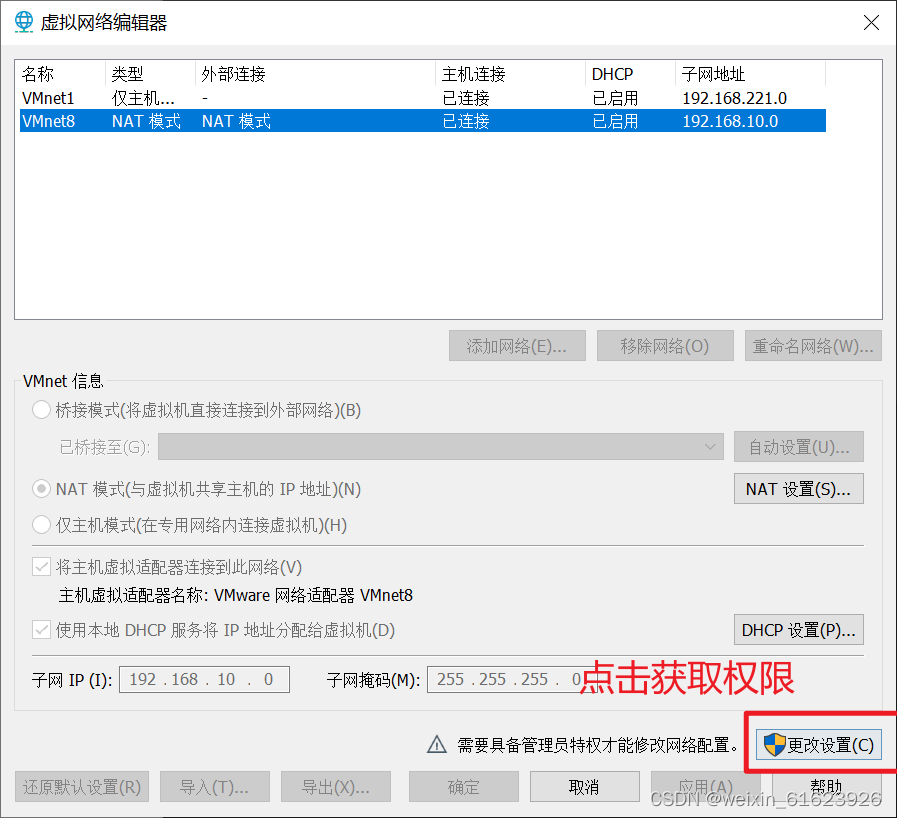Click the 添加网络(E) button
This screenshot has width=897, height=818.
517,346
